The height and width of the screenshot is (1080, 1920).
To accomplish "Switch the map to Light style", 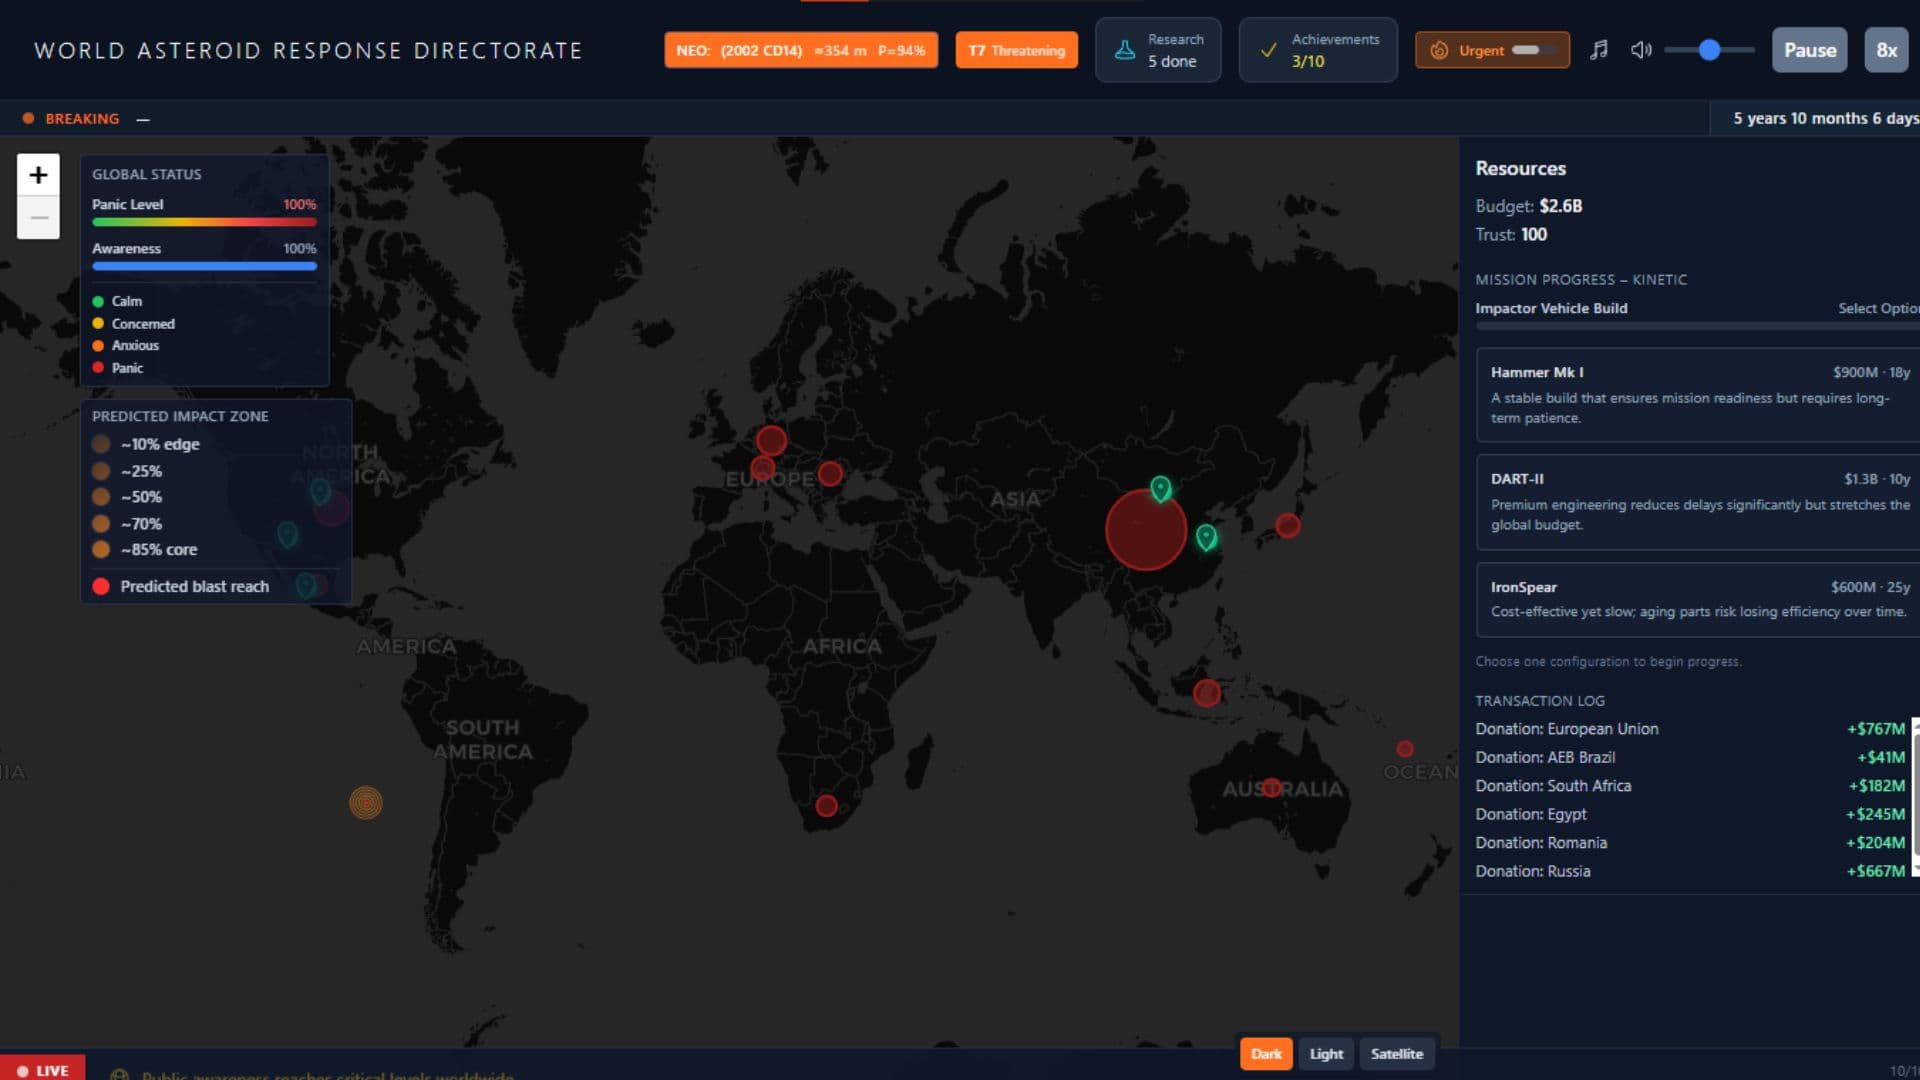I will (x=1326, y=1053).
